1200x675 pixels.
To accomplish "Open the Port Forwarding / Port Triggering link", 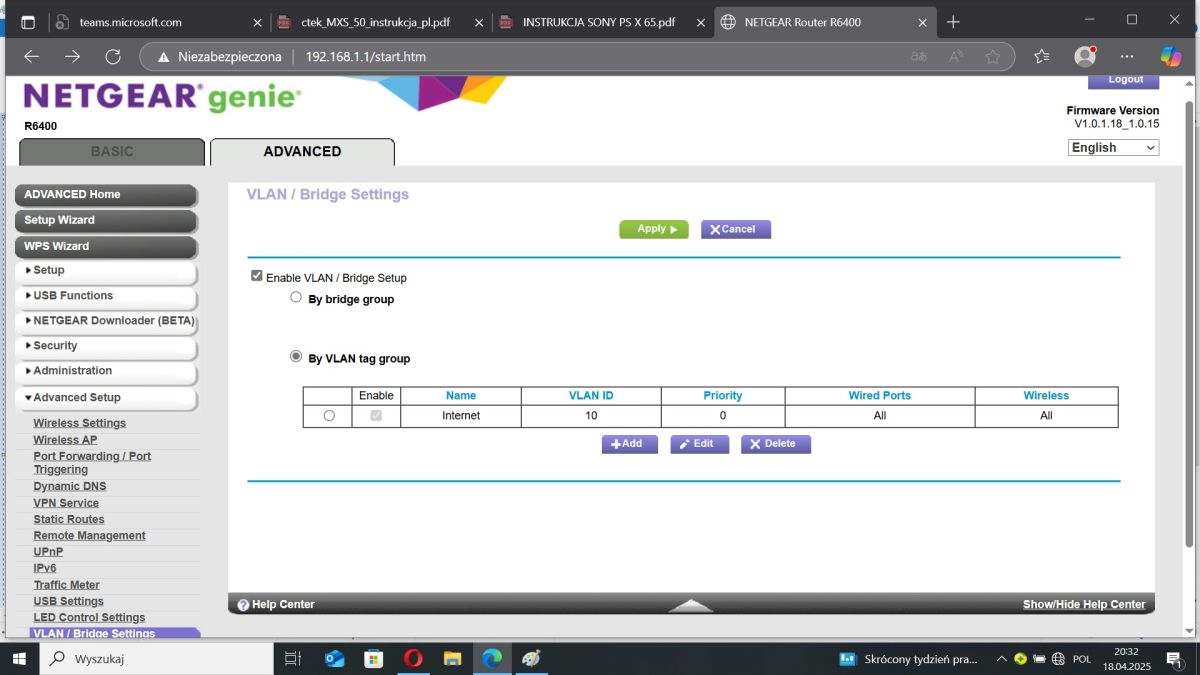I will click(x=92, y=463).
